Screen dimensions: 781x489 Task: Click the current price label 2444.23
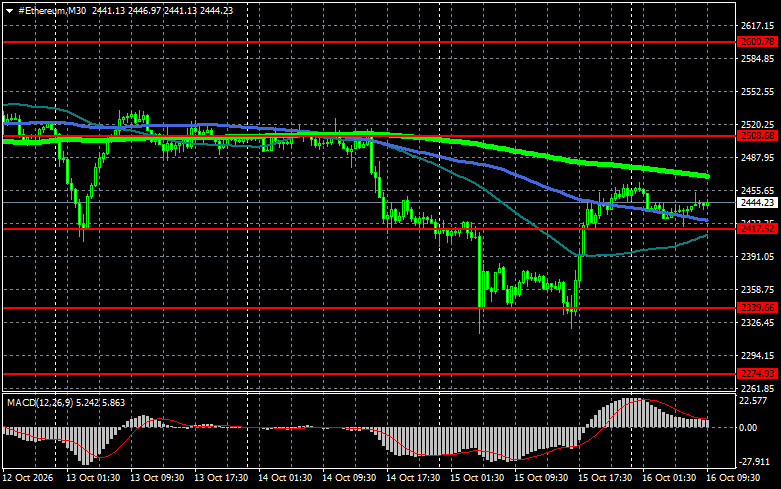point(758,203)
